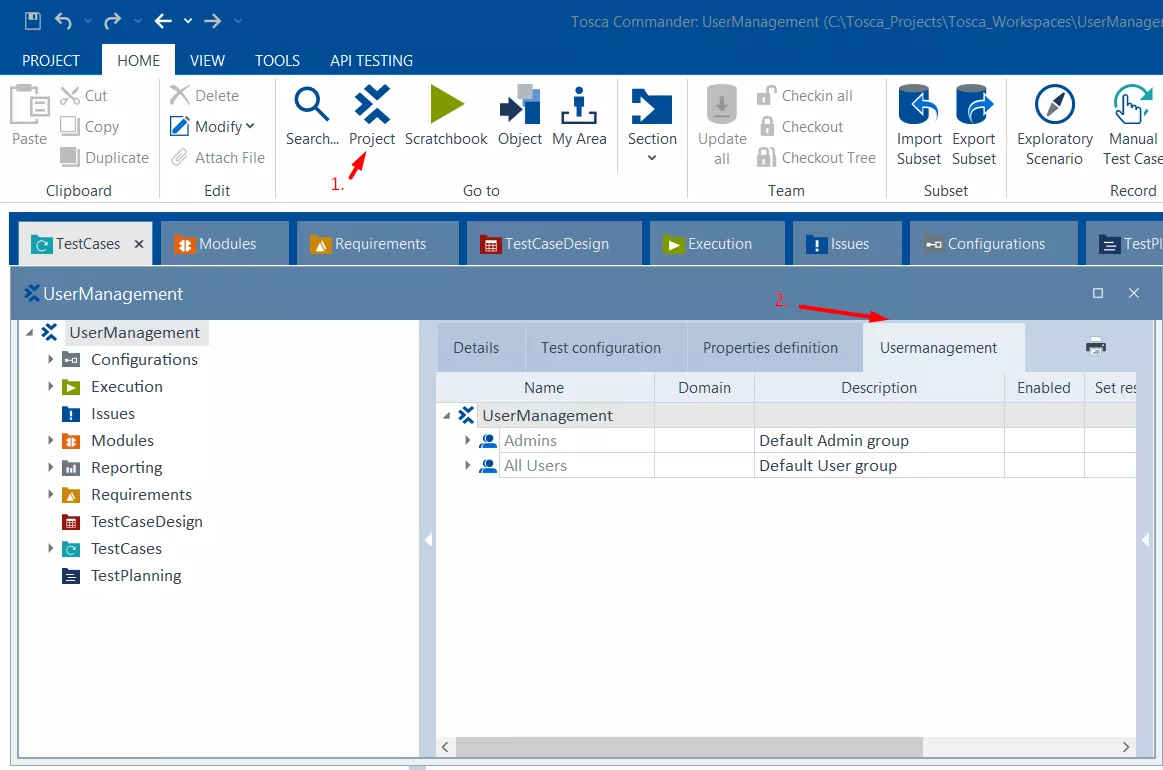Image resolution: width=1163 pixels, height=770 pixels.
Task: Open the Modify dropdown menu
Action: 212,127
